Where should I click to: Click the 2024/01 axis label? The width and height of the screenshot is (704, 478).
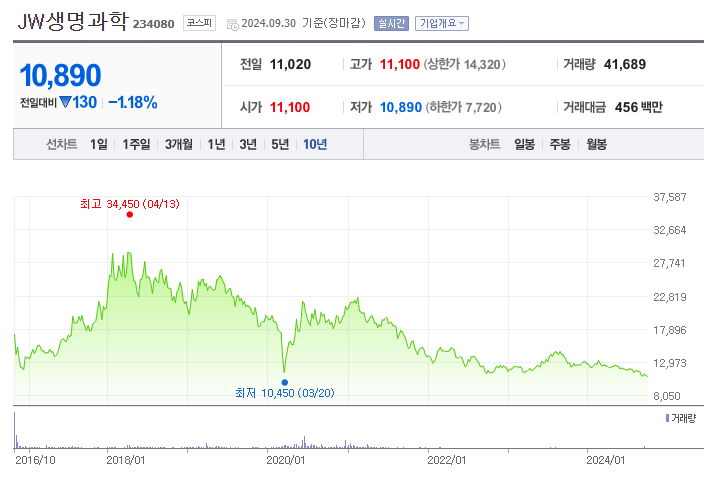click(605, 460)
